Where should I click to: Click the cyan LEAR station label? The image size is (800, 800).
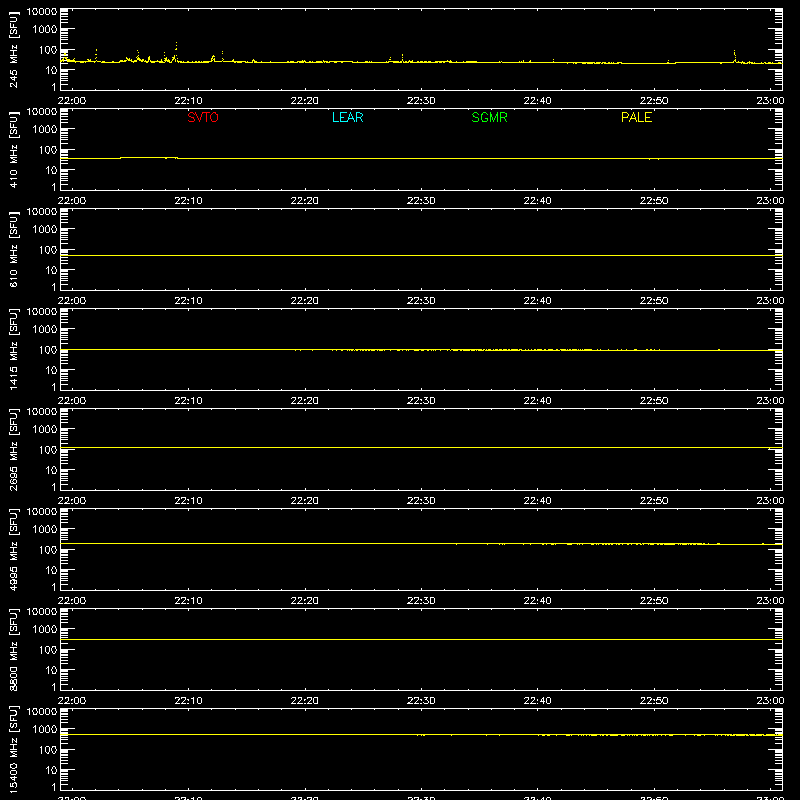point(347,117)
